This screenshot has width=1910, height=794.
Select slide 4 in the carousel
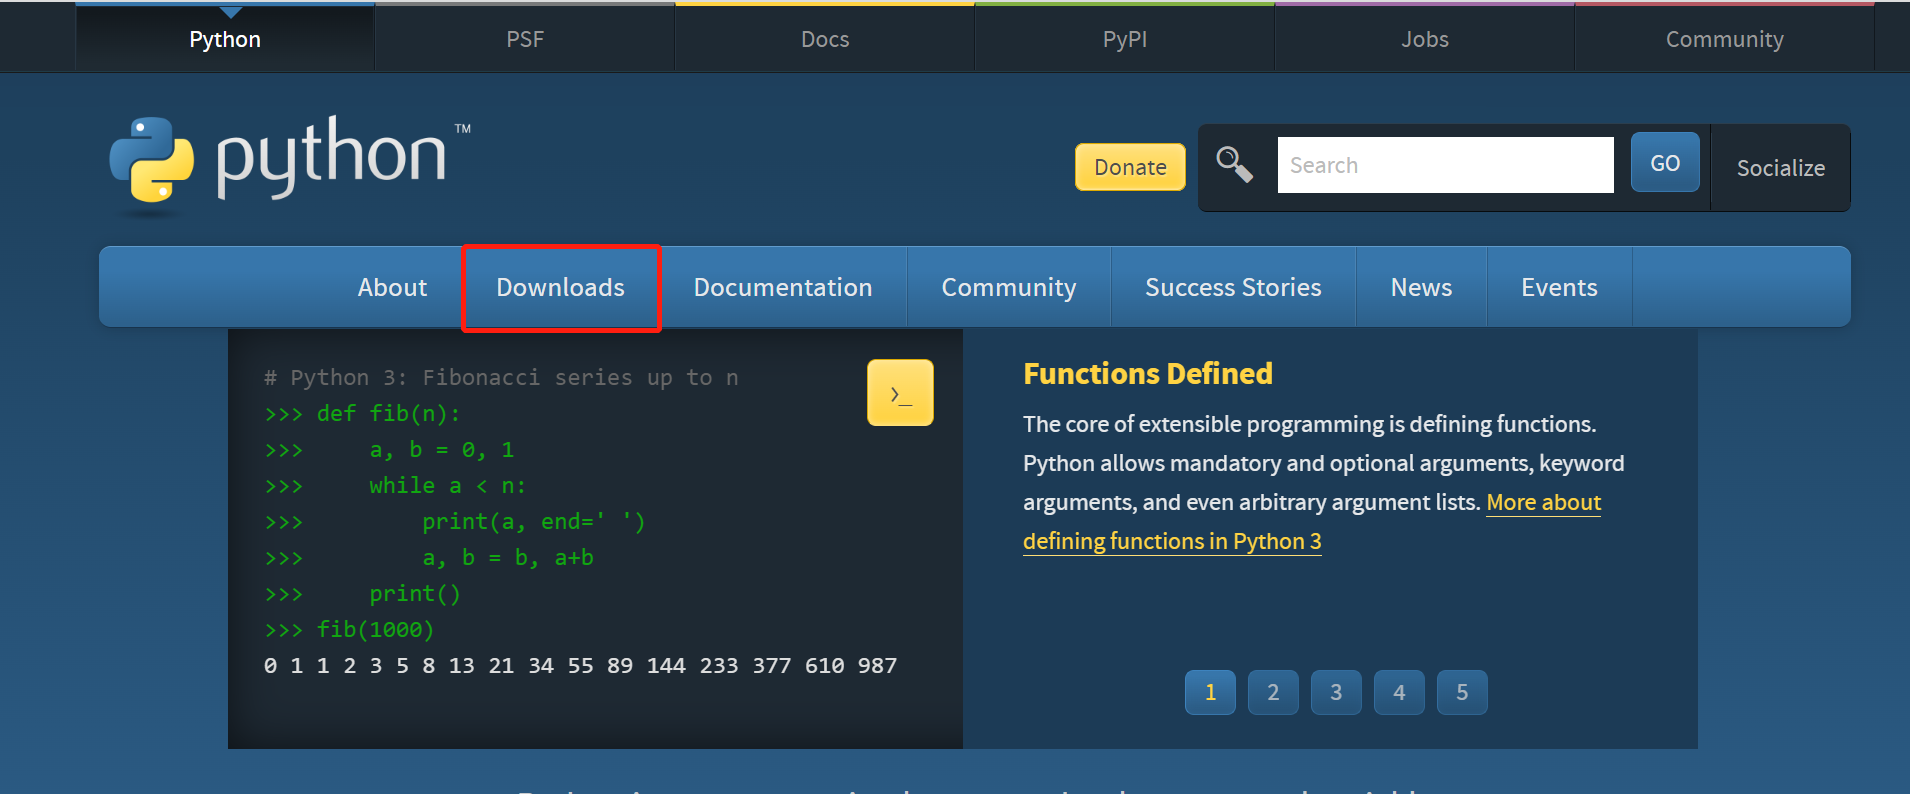[x=1399, y=692]
